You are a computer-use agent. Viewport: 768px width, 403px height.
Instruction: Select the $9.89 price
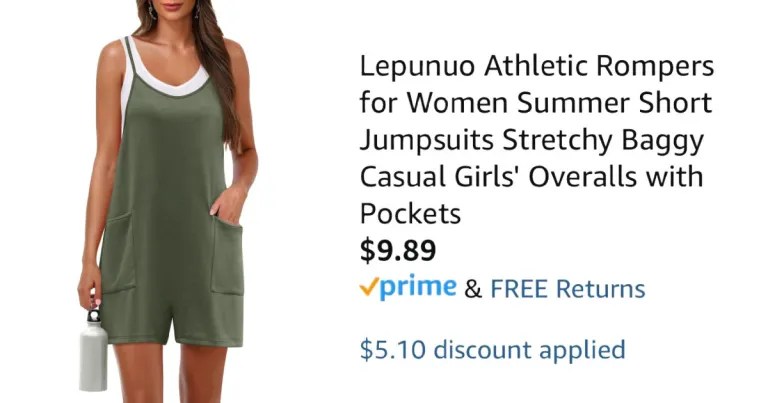[398, 250]
